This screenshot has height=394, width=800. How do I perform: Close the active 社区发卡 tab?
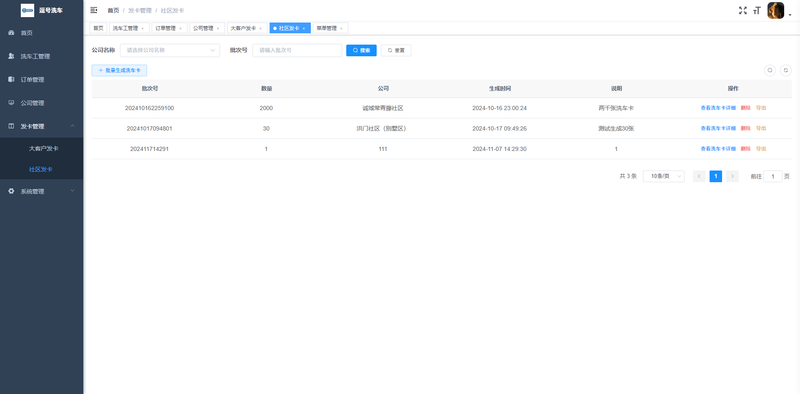(x=304, y=29)
